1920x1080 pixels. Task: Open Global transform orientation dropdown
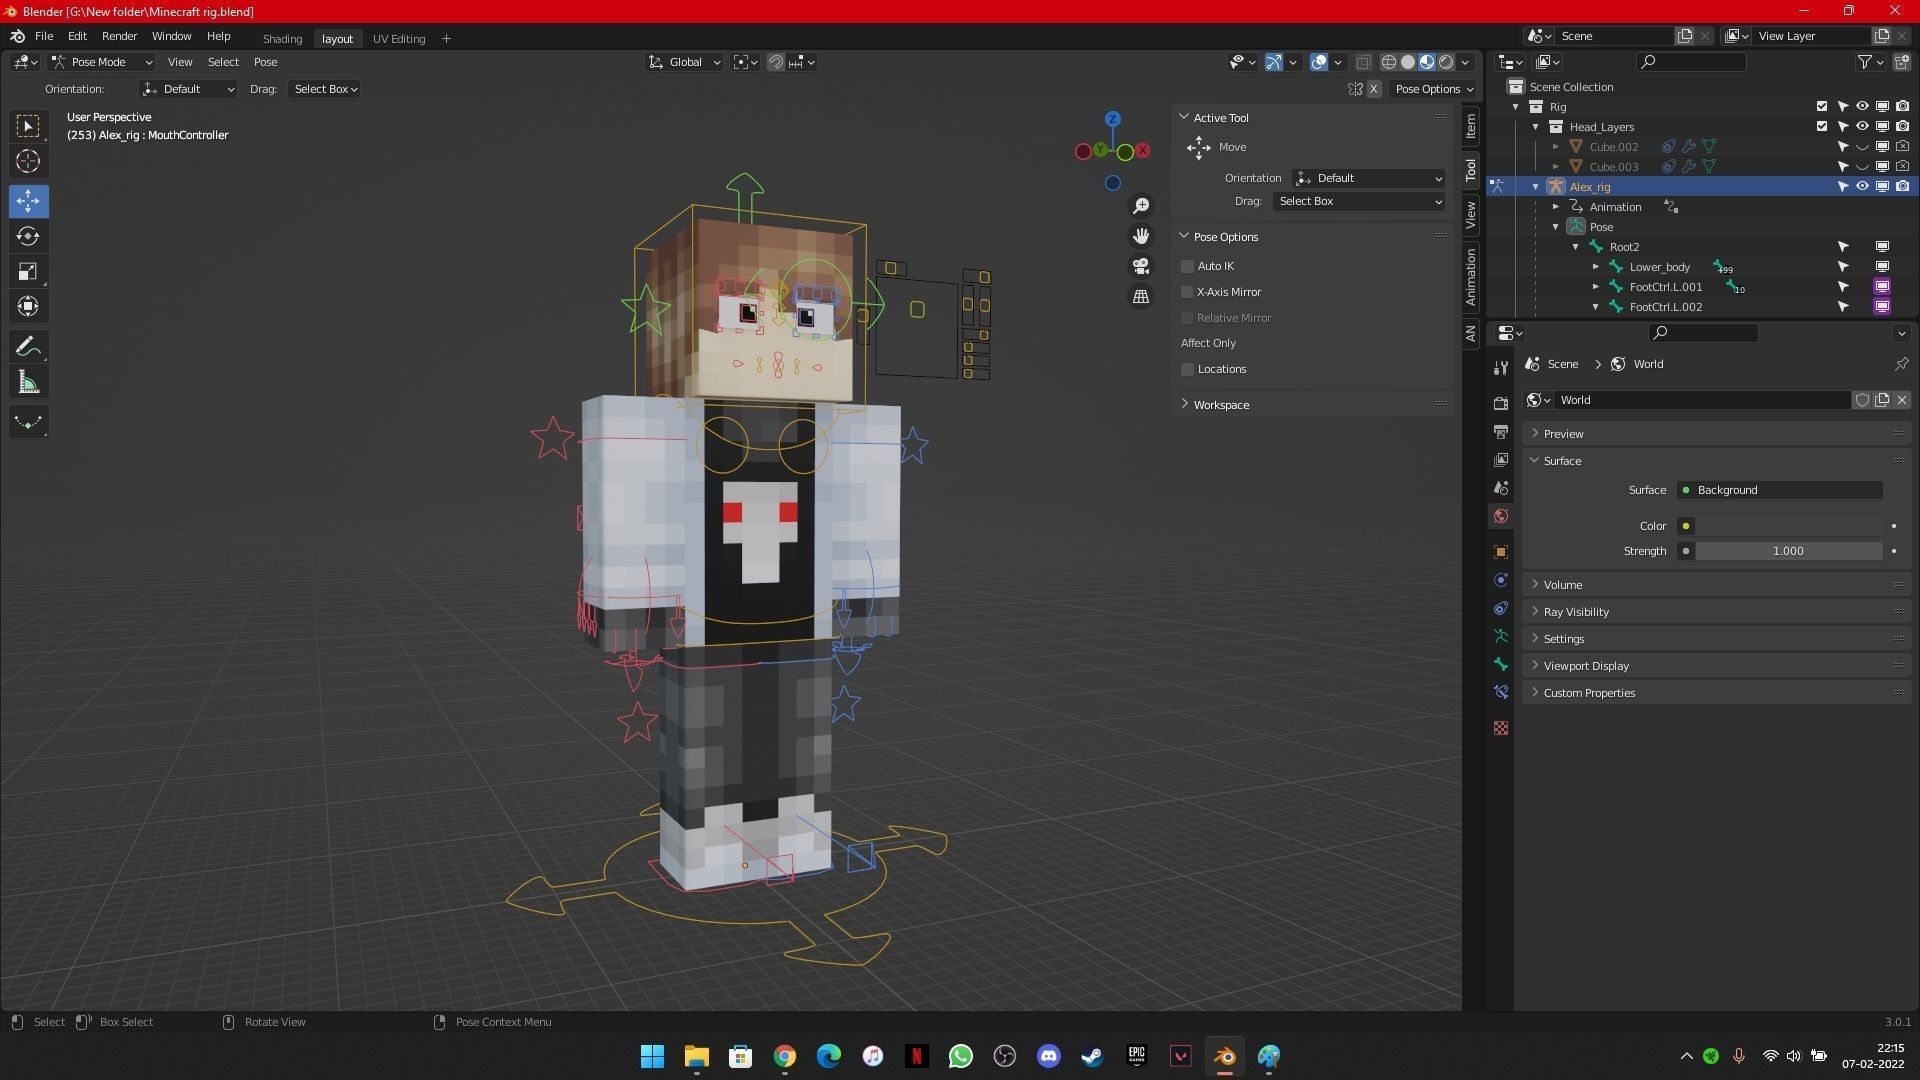point(684,62)
